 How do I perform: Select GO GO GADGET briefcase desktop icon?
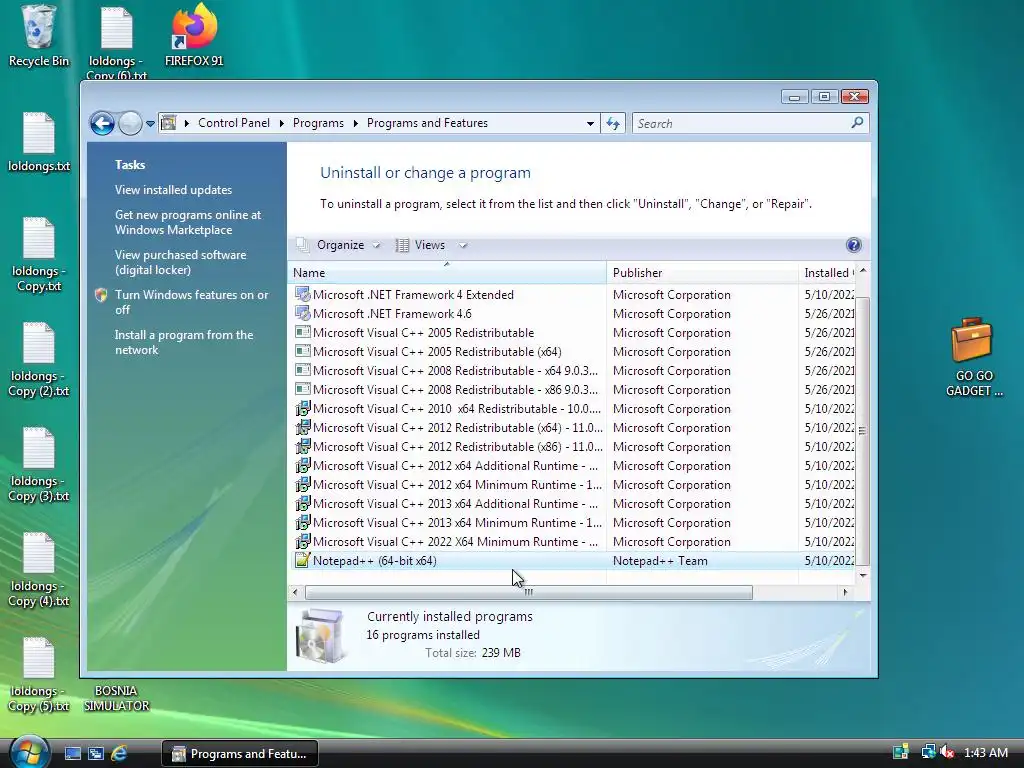tap(973, 358)
